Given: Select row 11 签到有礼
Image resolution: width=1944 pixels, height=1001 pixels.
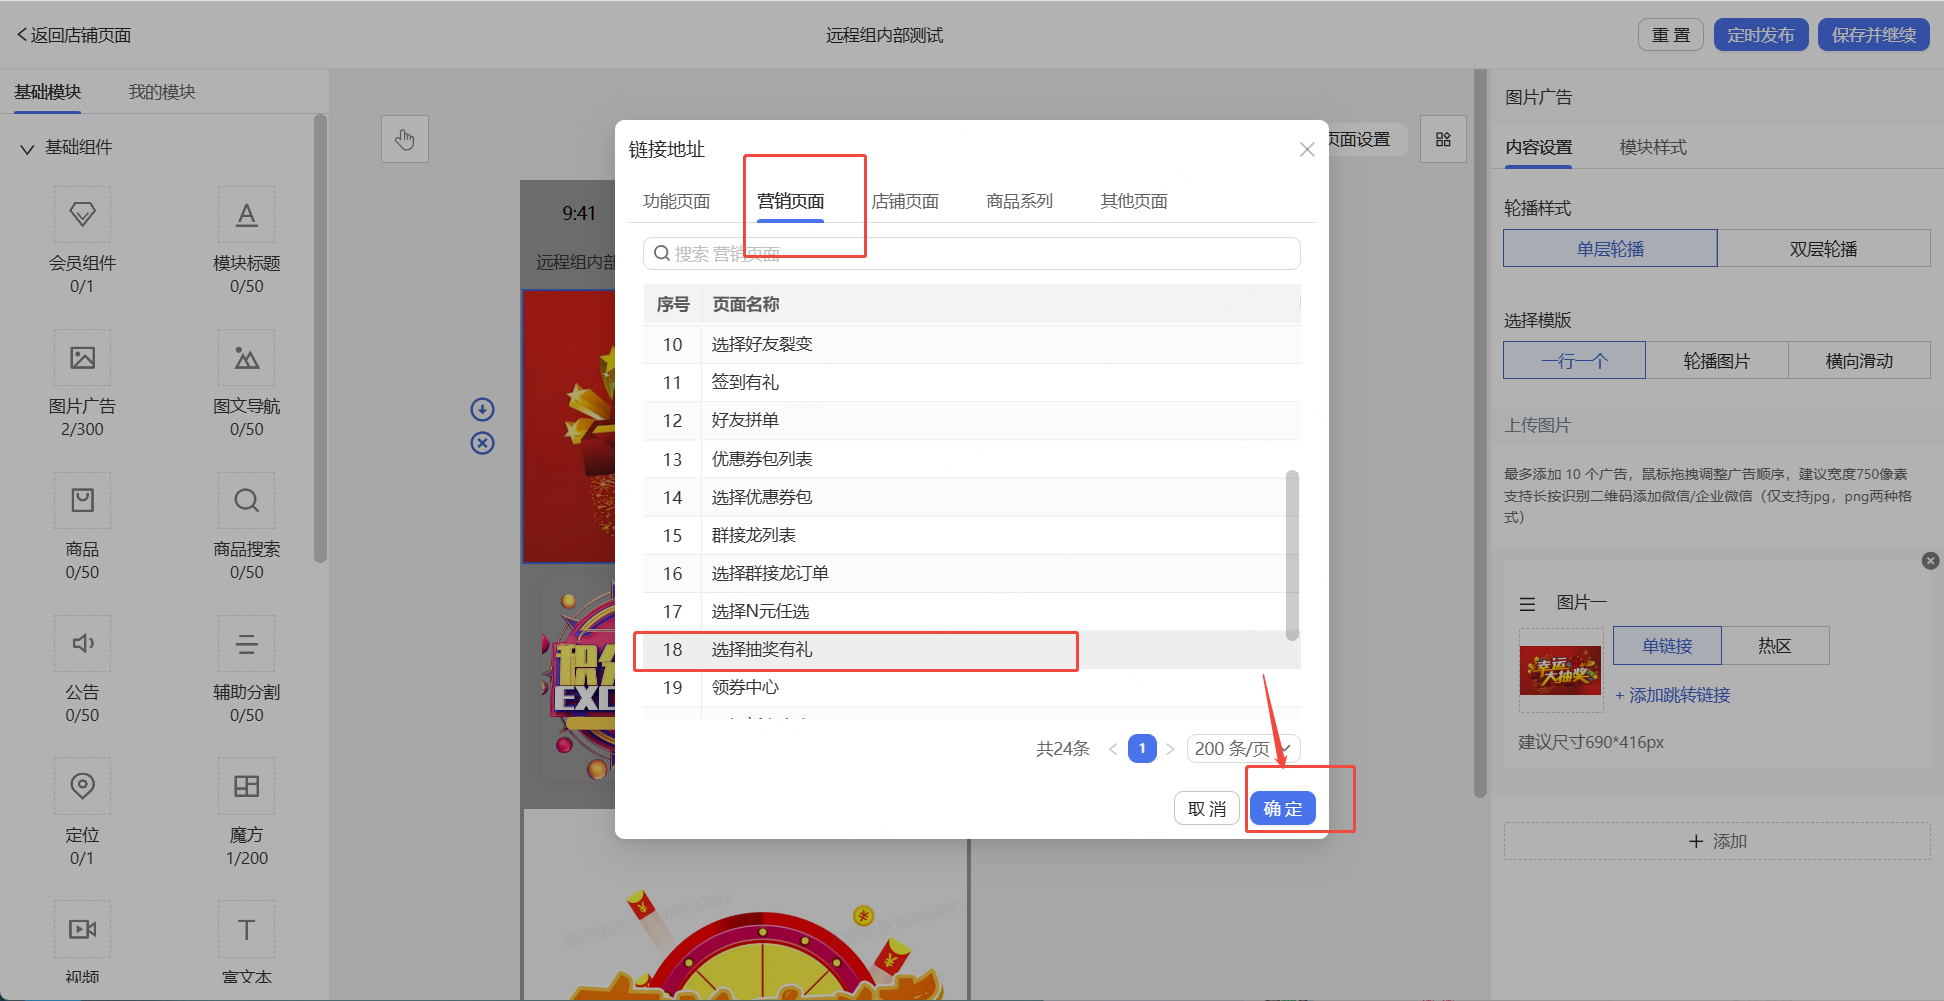Looking at the screenshot, I should (972, 383).
